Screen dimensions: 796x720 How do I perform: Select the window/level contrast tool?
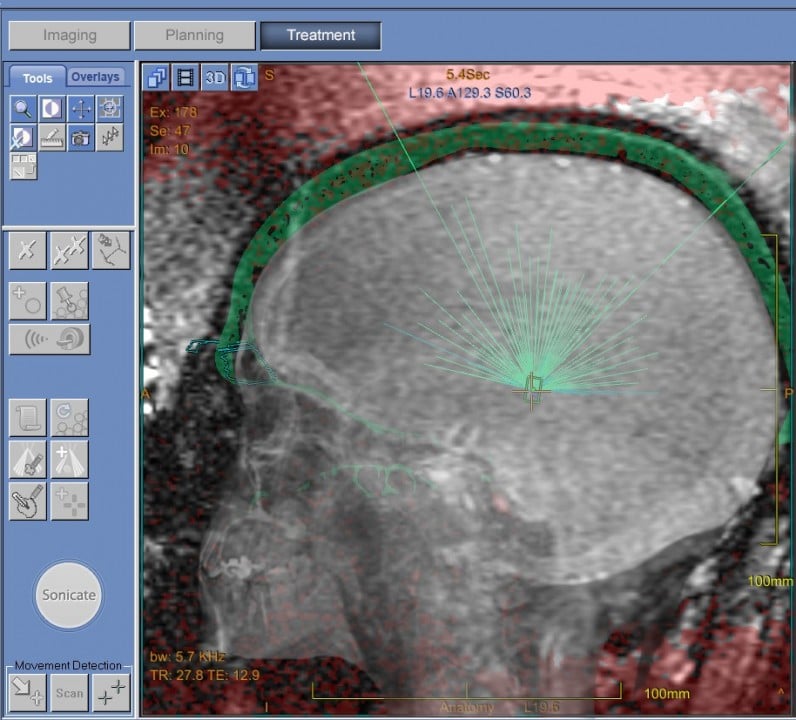(52, 108)
